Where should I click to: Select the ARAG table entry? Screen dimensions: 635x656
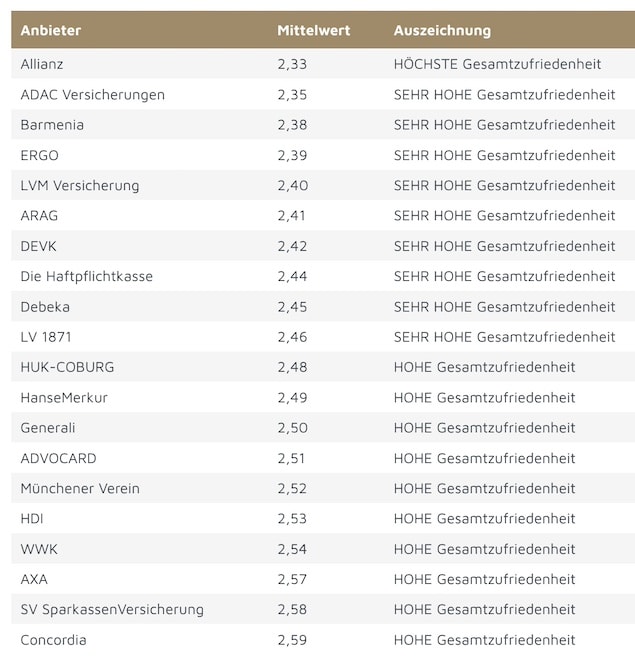[x=40, y=215]
